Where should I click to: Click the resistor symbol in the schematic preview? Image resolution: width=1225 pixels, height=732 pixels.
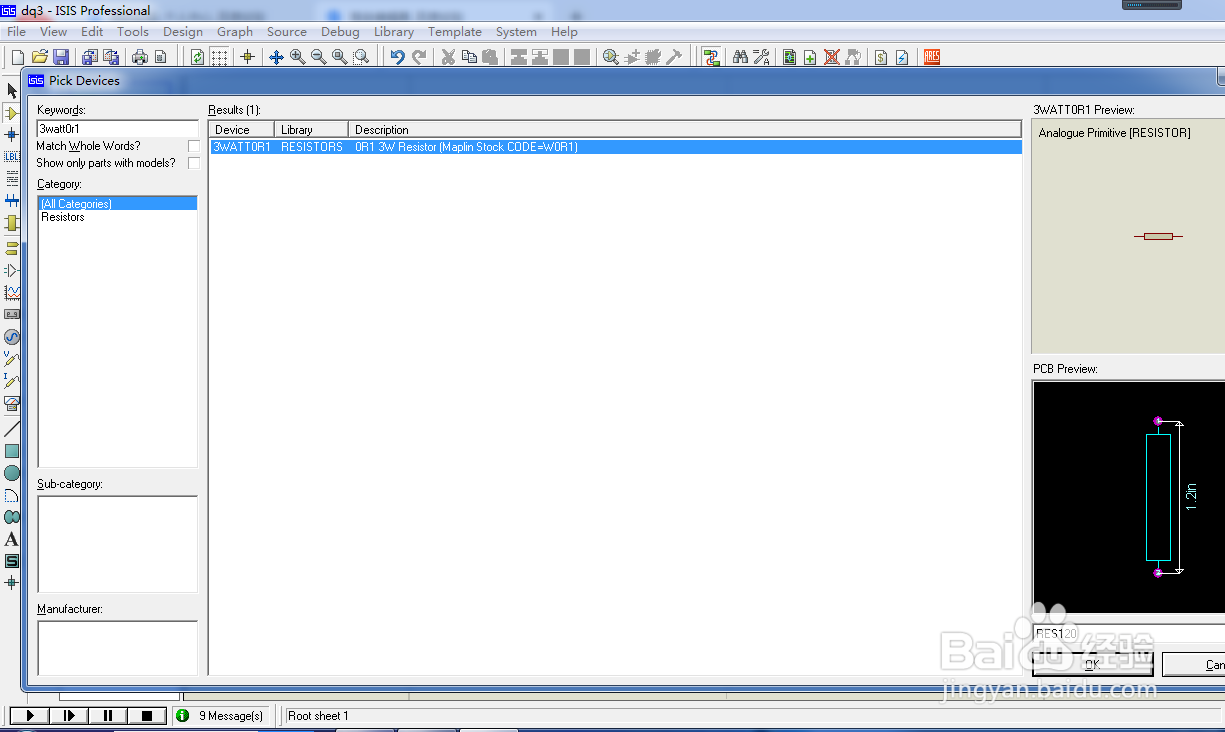pos(1158,236)
